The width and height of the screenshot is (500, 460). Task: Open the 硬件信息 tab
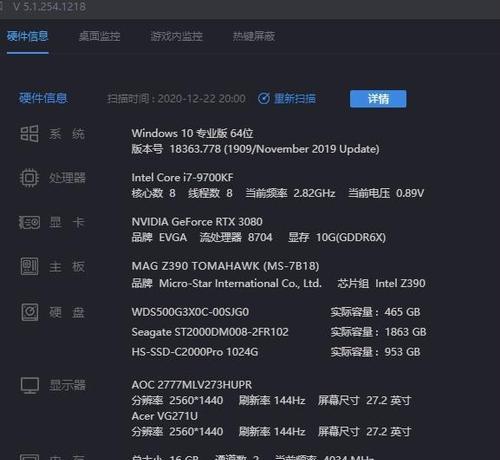pyautogui.click(x=28, y=36)
